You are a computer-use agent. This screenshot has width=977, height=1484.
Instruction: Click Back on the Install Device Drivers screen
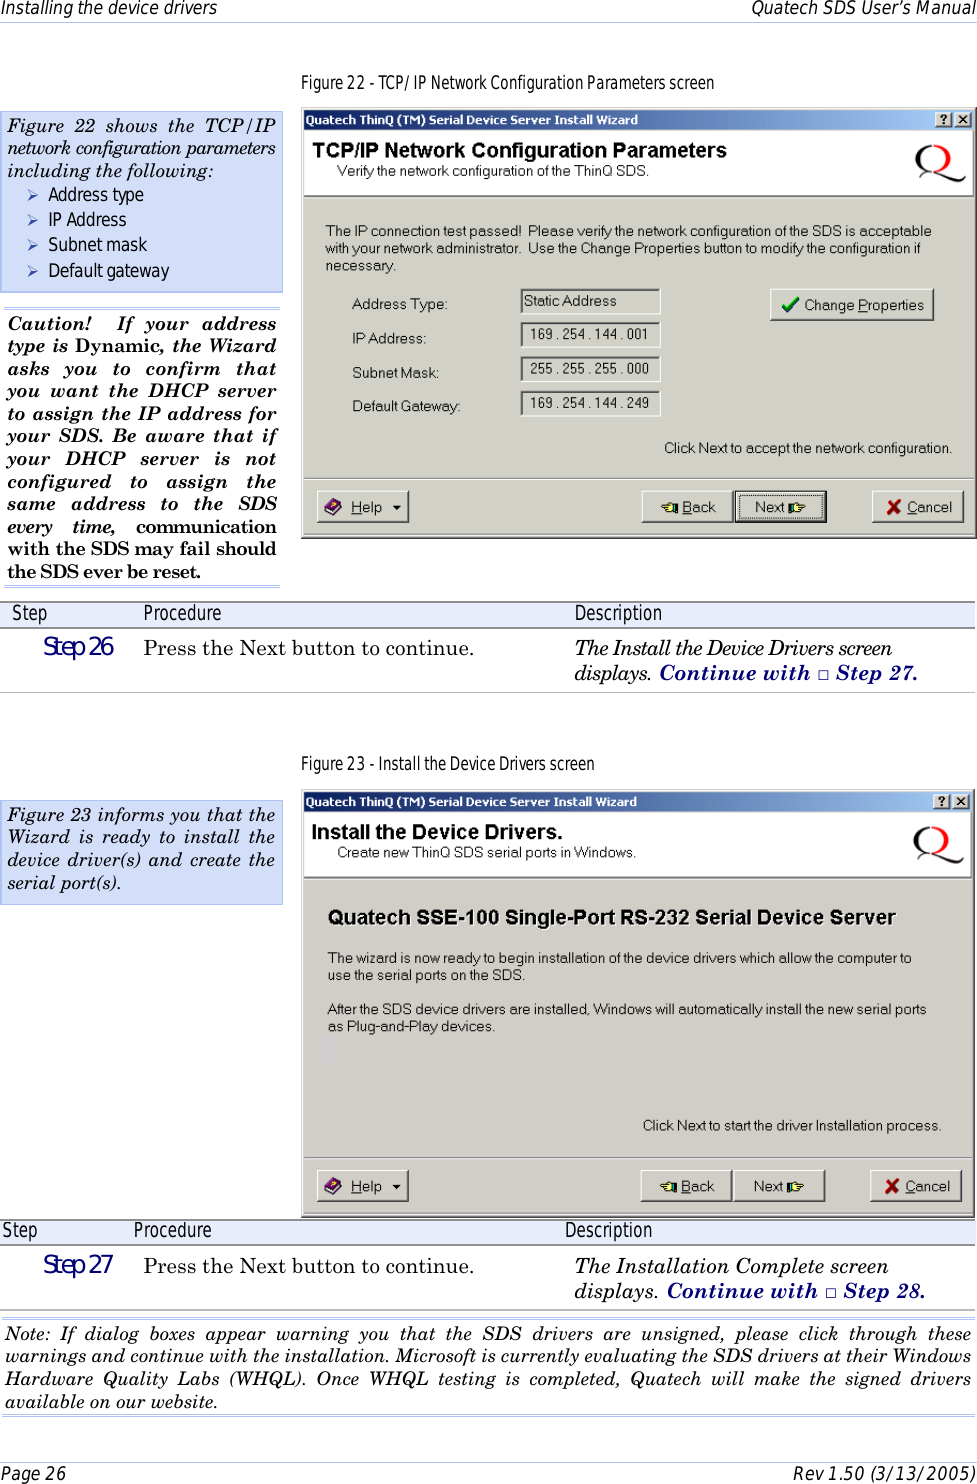686,1186
